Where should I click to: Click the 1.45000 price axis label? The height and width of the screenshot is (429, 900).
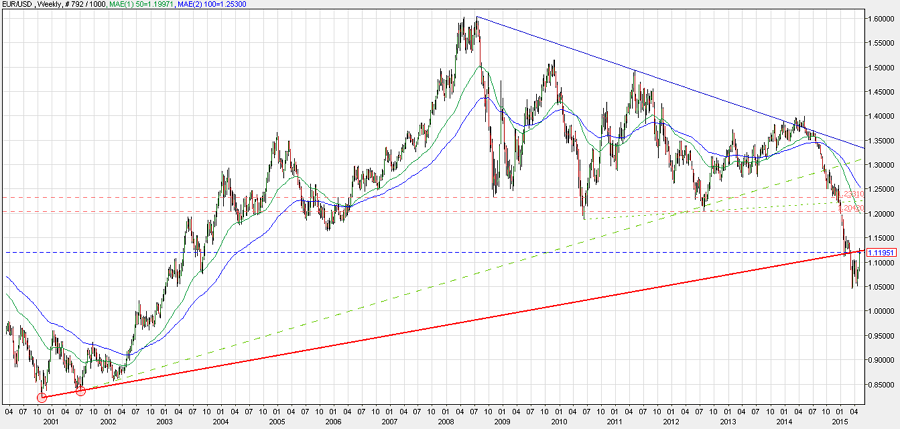[880, 92]
